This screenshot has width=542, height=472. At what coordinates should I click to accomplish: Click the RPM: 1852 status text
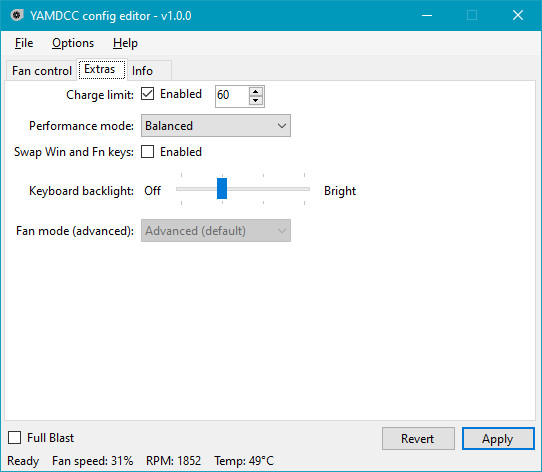[173, 461]
